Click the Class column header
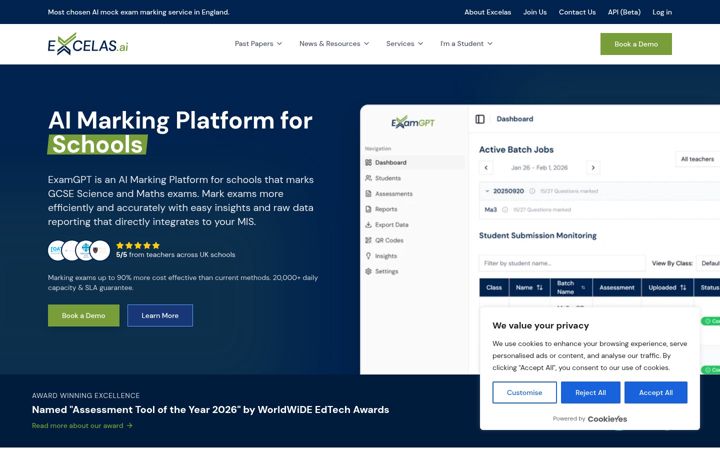 tap(494, 287)
